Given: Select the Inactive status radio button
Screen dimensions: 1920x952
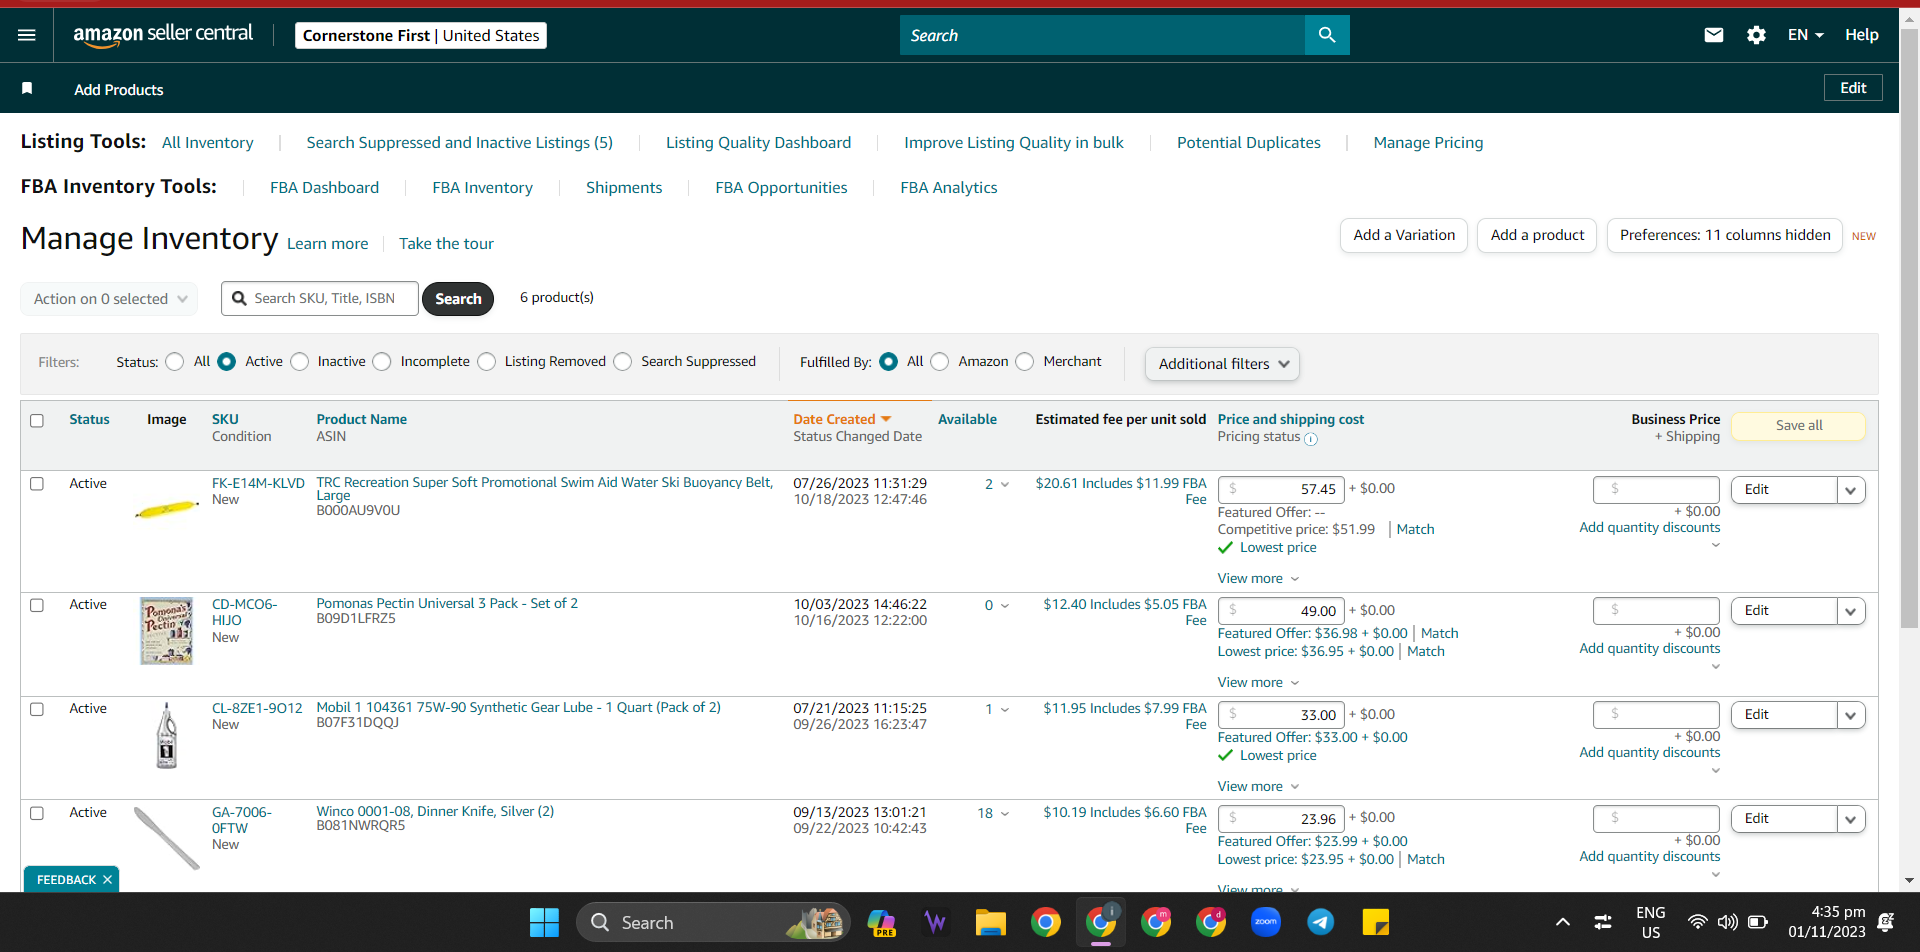Looking at the screenshot, I should [x=300, y=362].
